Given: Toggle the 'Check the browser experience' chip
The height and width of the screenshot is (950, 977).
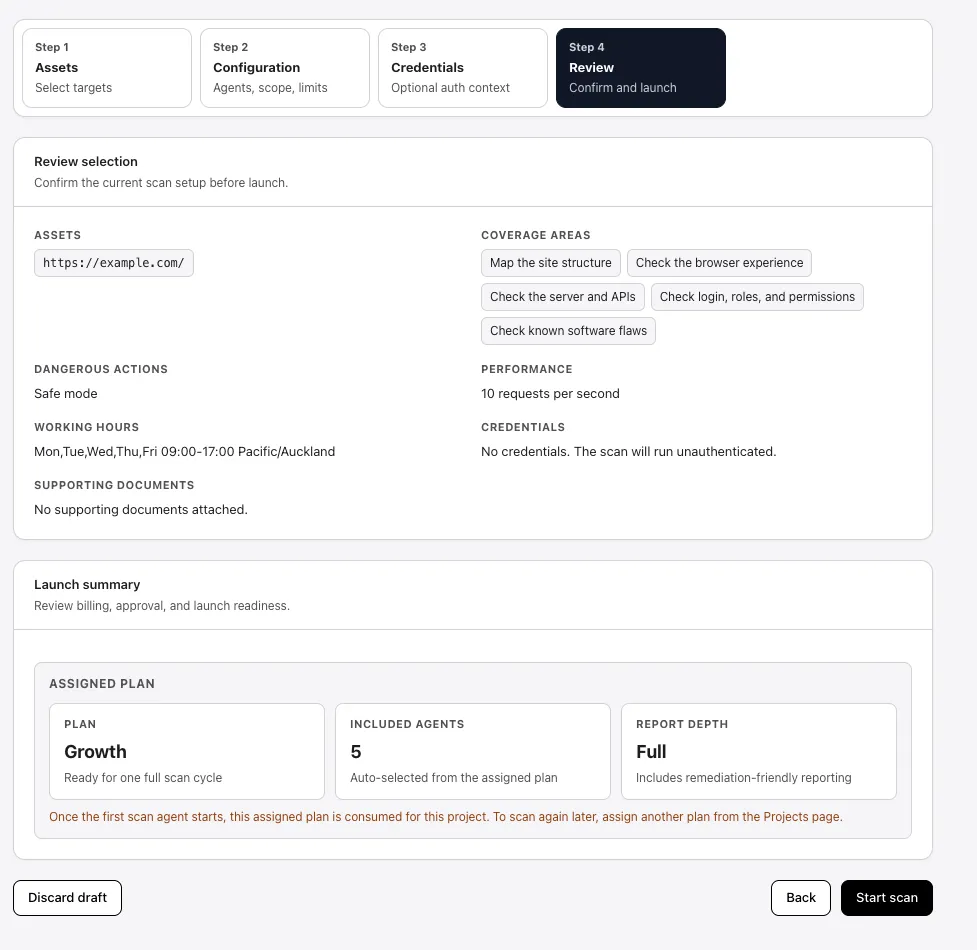Looking at the screenshot, I should tap(719, 262).
